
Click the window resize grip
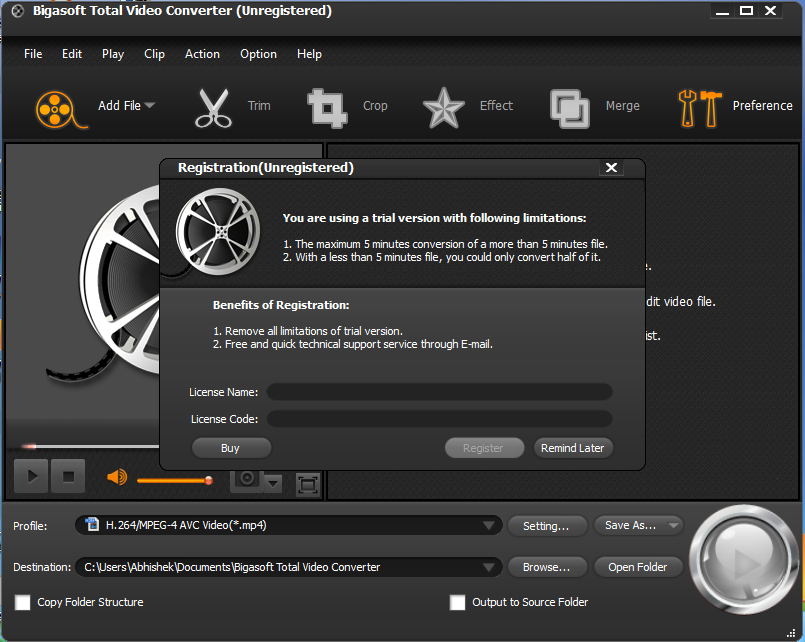791,633
